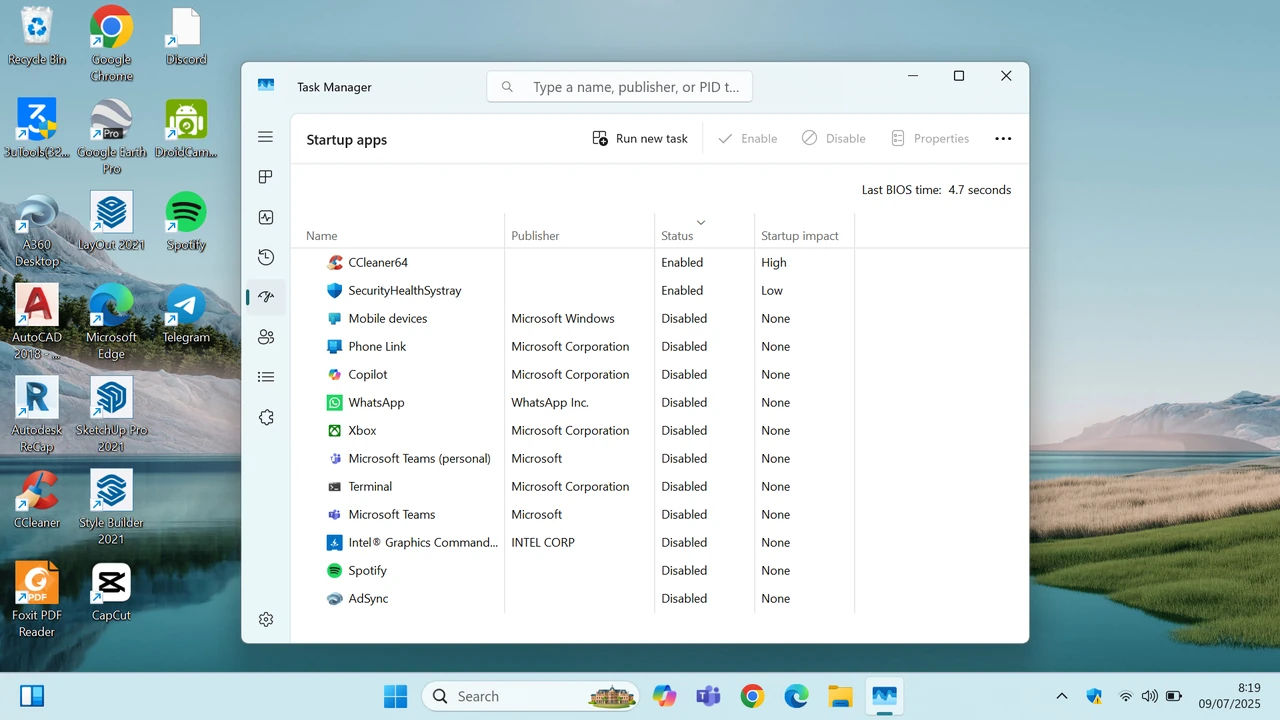Focus the Task Manager search field
1280x720 pixels.
tap(620, 87)
